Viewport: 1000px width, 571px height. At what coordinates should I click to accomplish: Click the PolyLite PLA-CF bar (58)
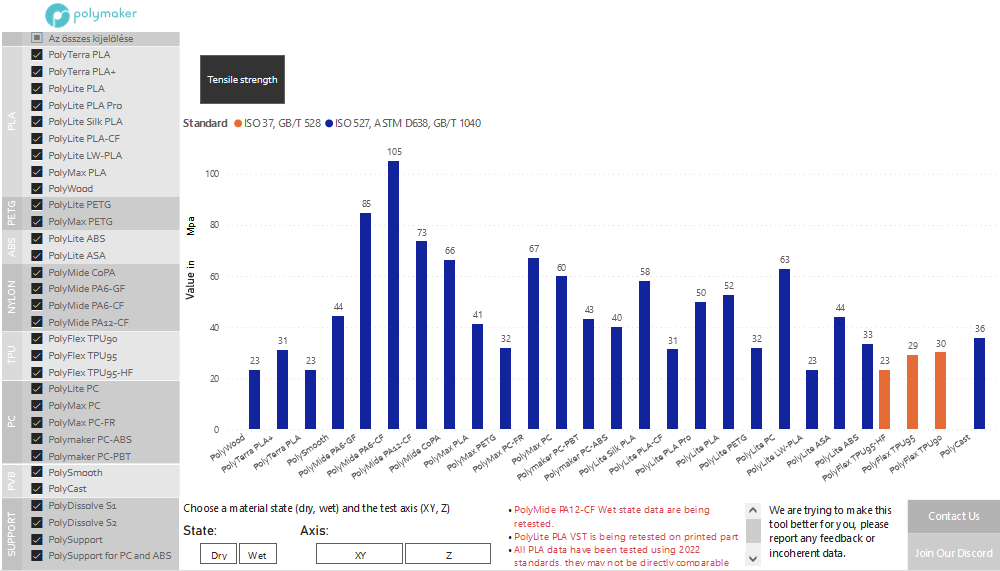(645, 355)
